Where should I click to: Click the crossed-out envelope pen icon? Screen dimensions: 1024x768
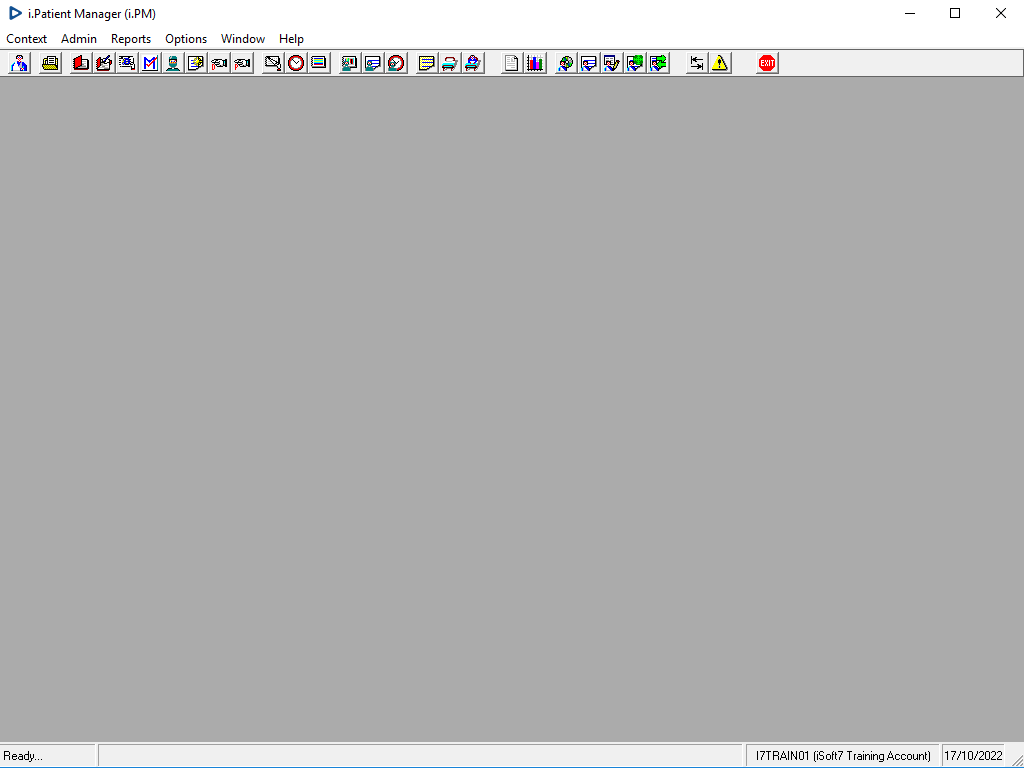coord(273,63)
